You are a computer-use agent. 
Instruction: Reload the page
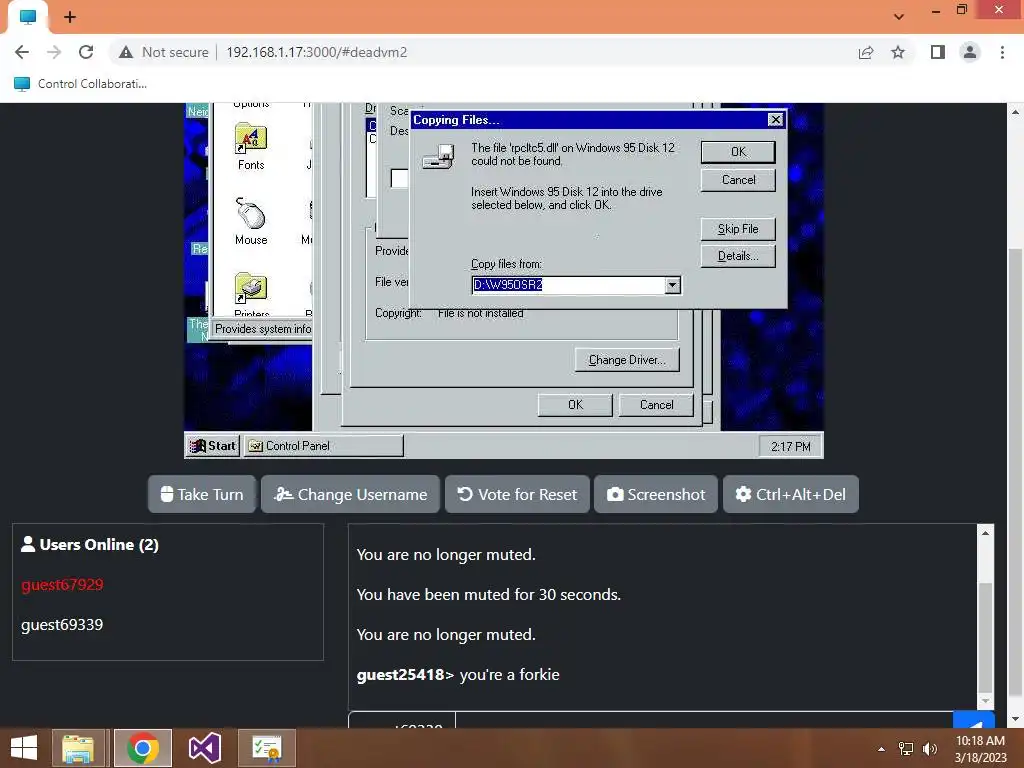point(86,52)
